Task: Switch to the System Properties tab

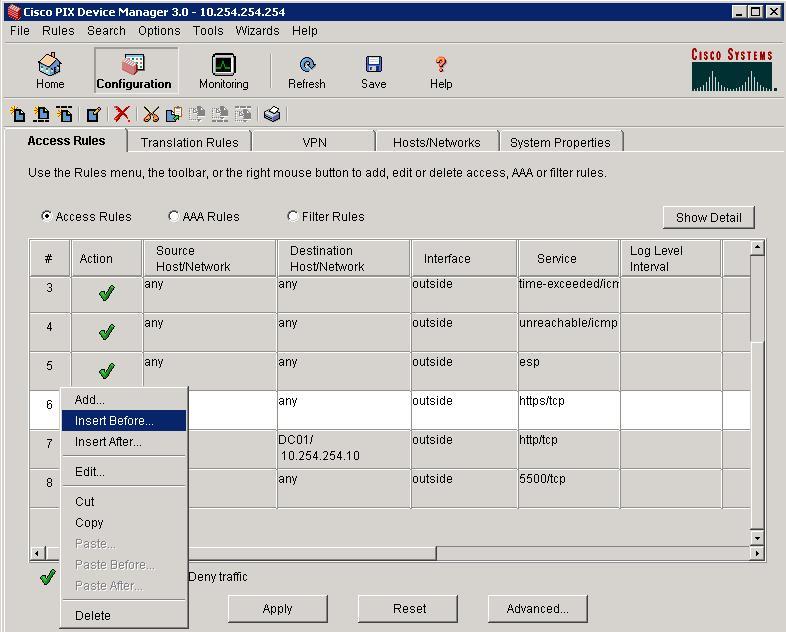Action: point(560,142)
